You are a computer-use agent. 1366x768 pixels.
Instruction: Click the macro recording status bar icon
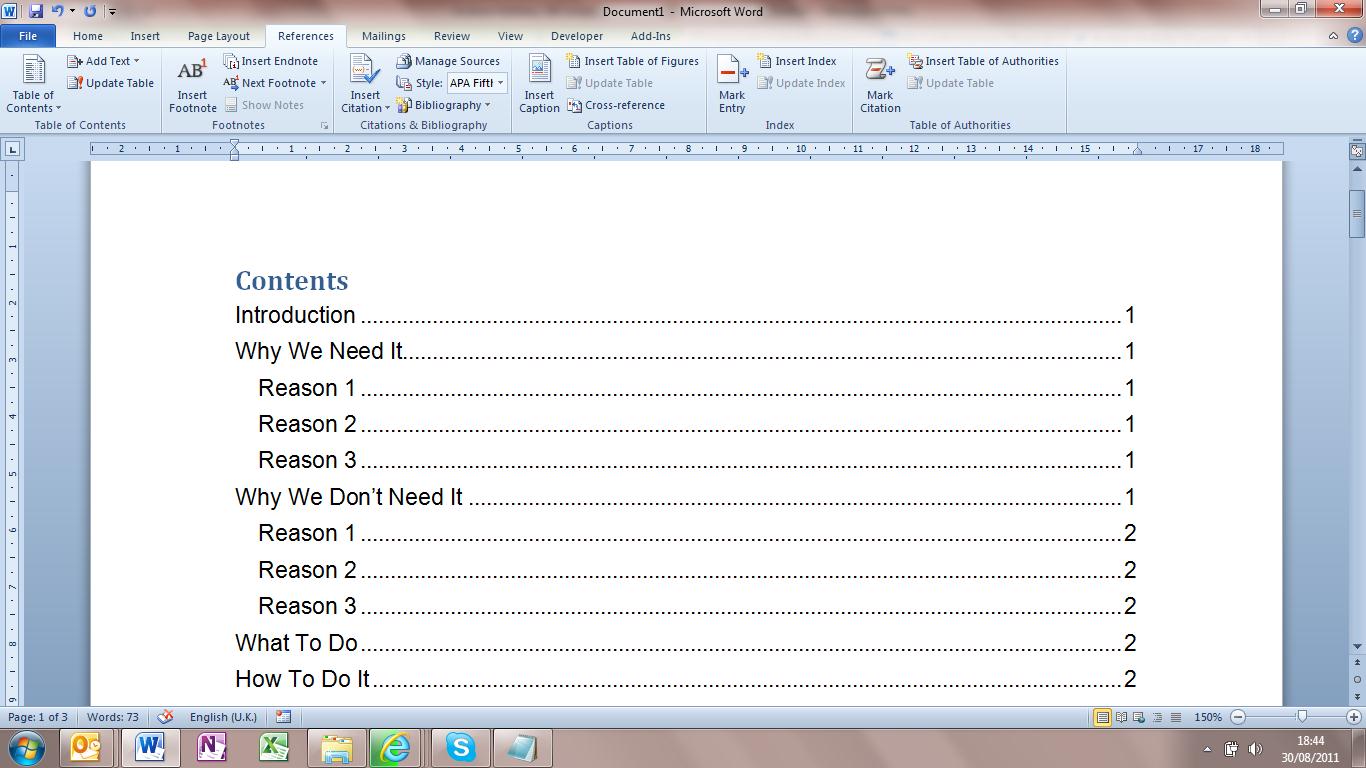[283, 717]
